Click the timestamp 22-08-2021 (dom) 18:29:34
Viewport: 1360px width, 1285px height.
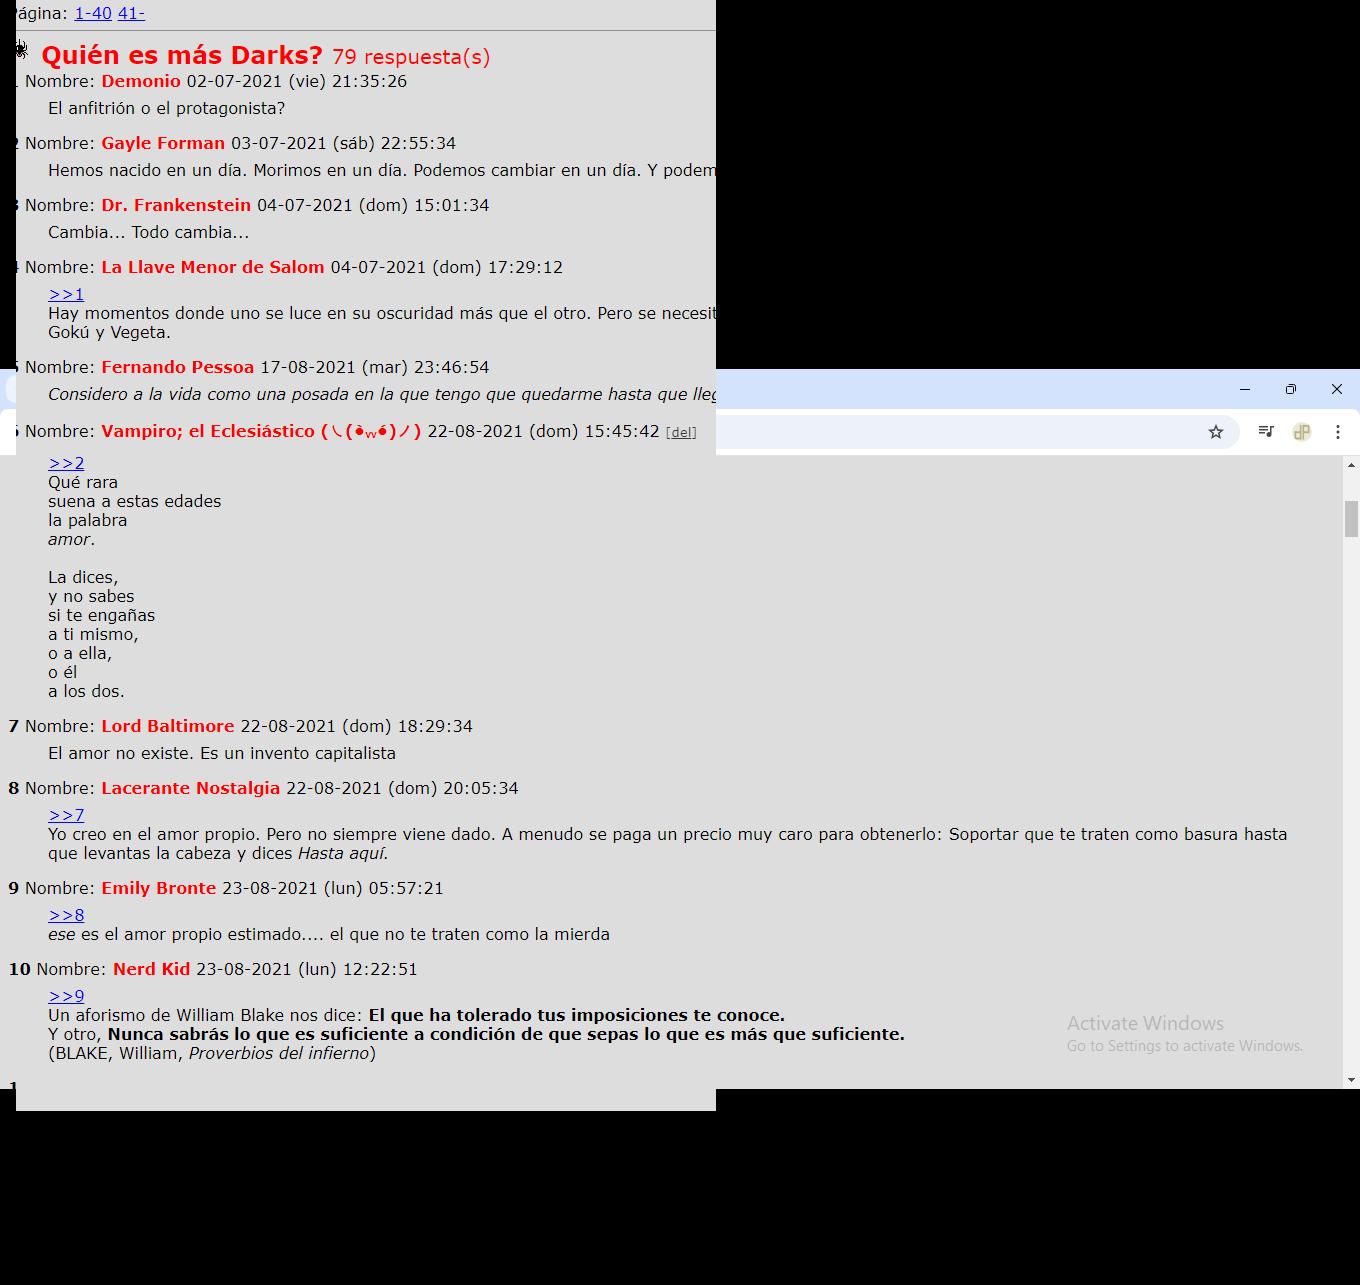[356, 726]
